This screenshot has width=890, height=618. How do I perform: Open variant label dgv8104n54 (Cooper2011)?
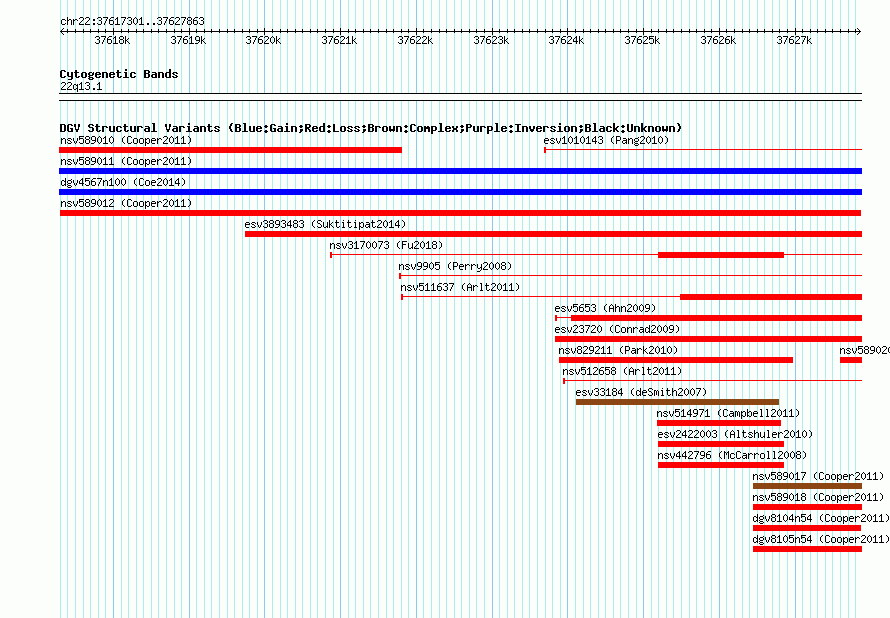pos(821,518)
